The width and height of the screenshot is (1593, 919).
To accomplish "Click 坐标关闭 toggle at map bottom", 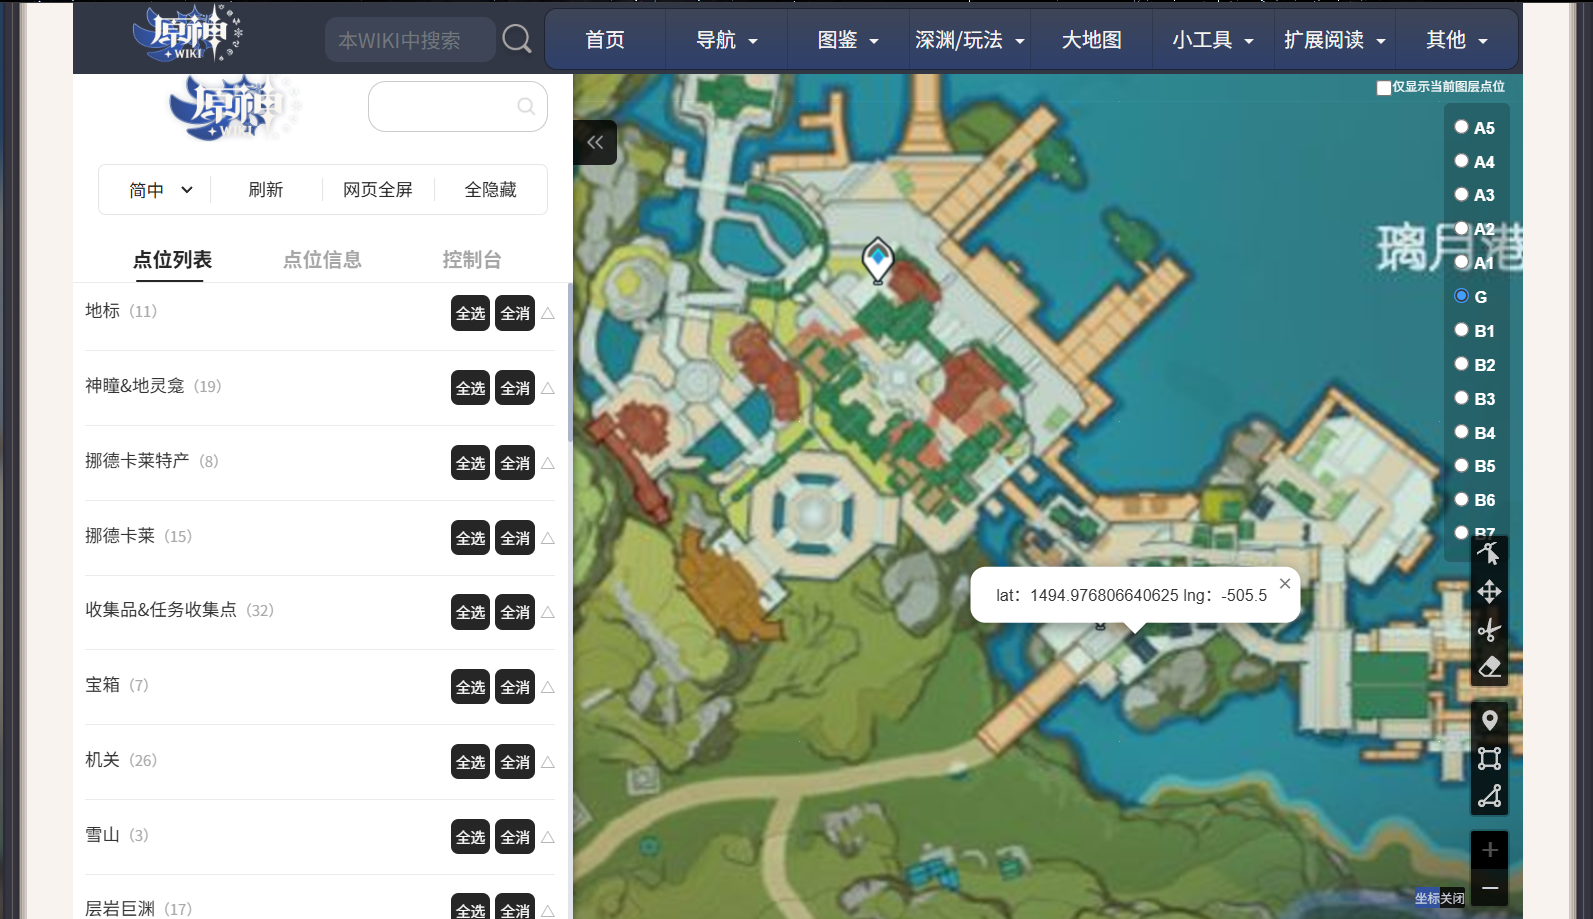I will [x=1439, y=898].
